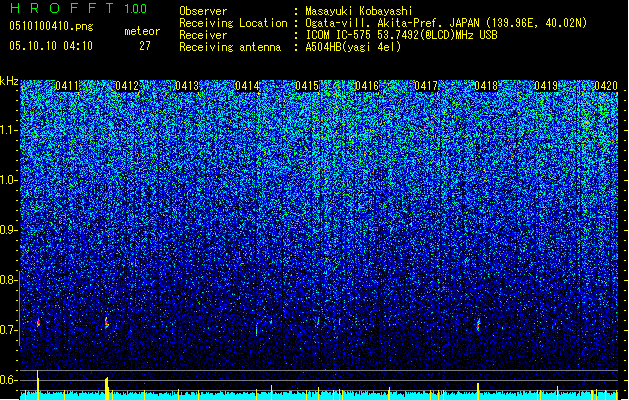Click the 0.9 kHz axis tick label
629x400 pixels.
tap(7, 230)
